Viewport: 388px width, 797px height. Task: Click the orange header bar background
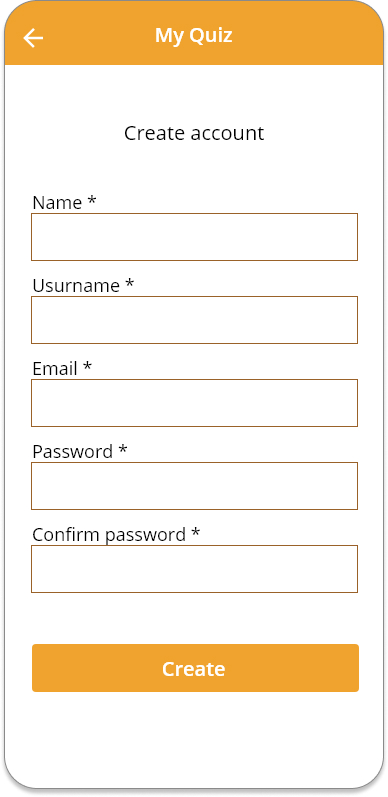305,36
